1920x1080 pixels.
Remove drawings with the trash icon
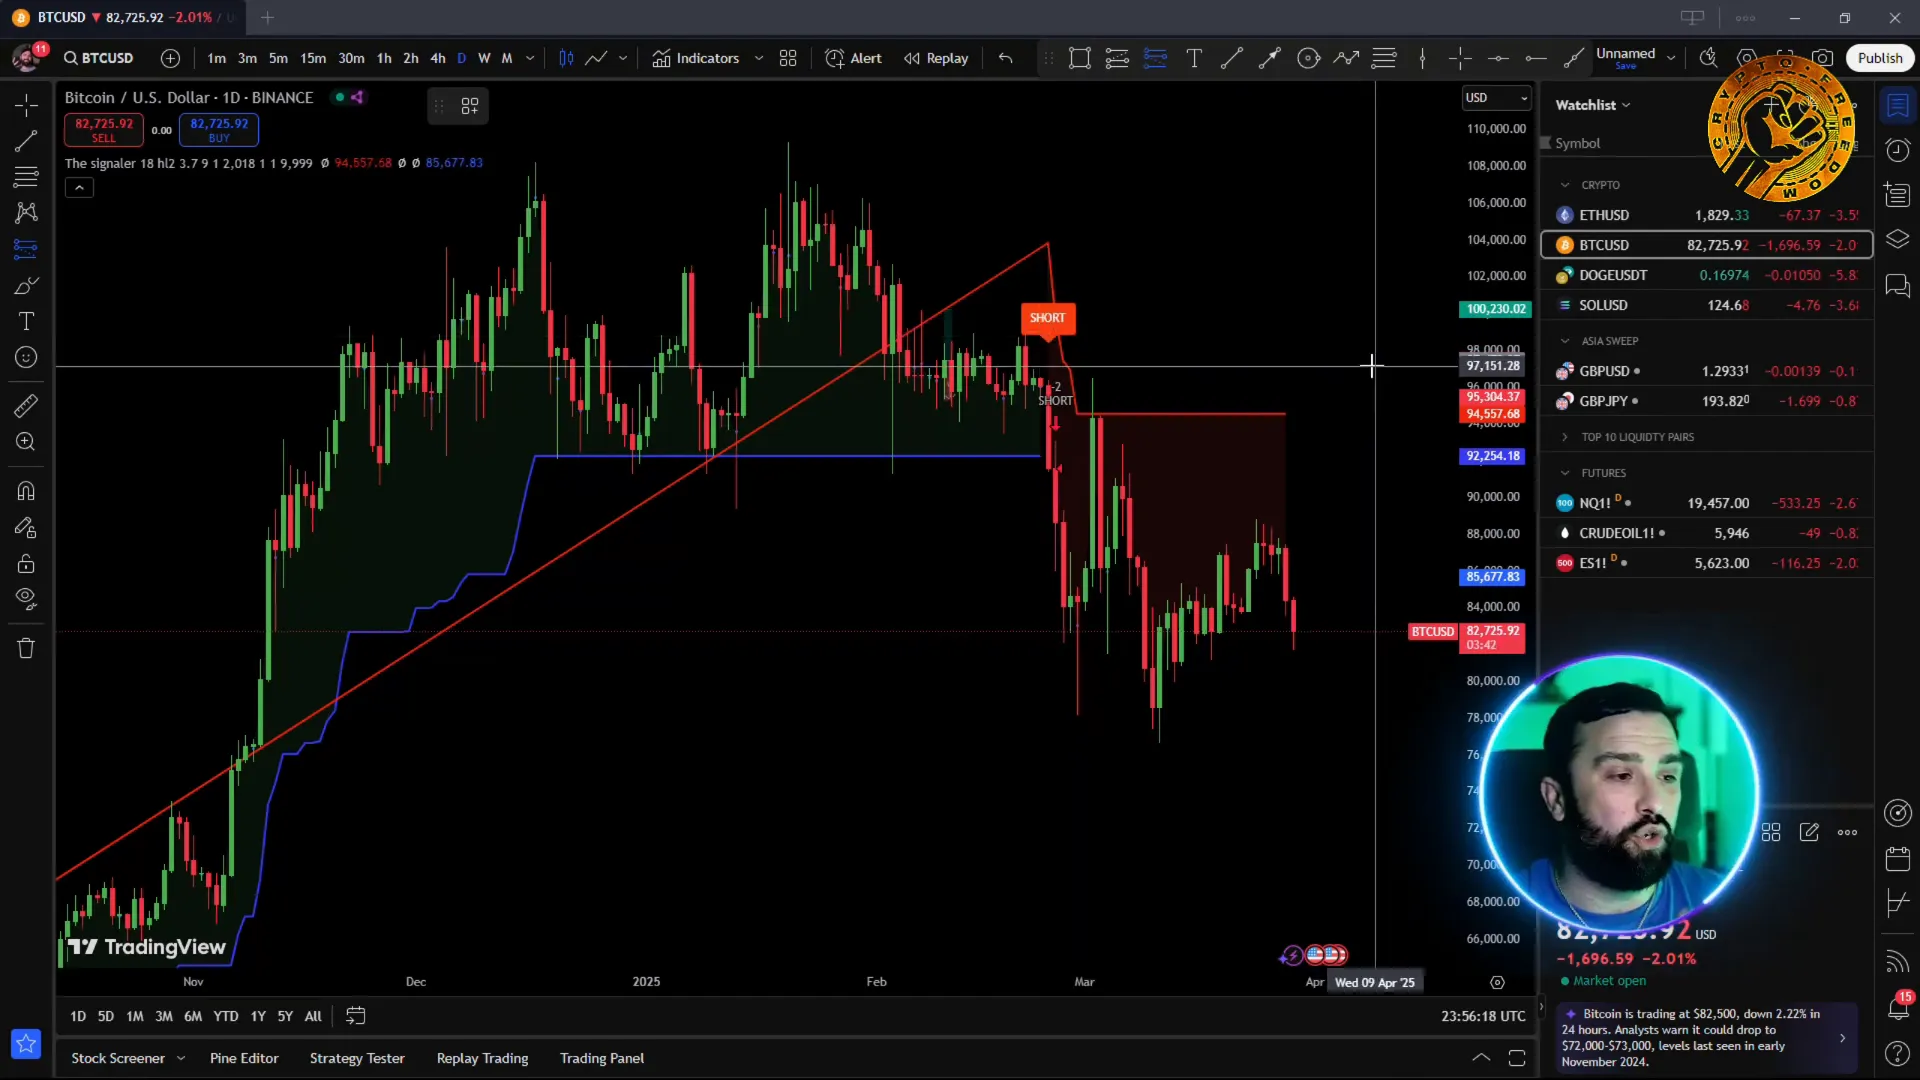(26, 648)
